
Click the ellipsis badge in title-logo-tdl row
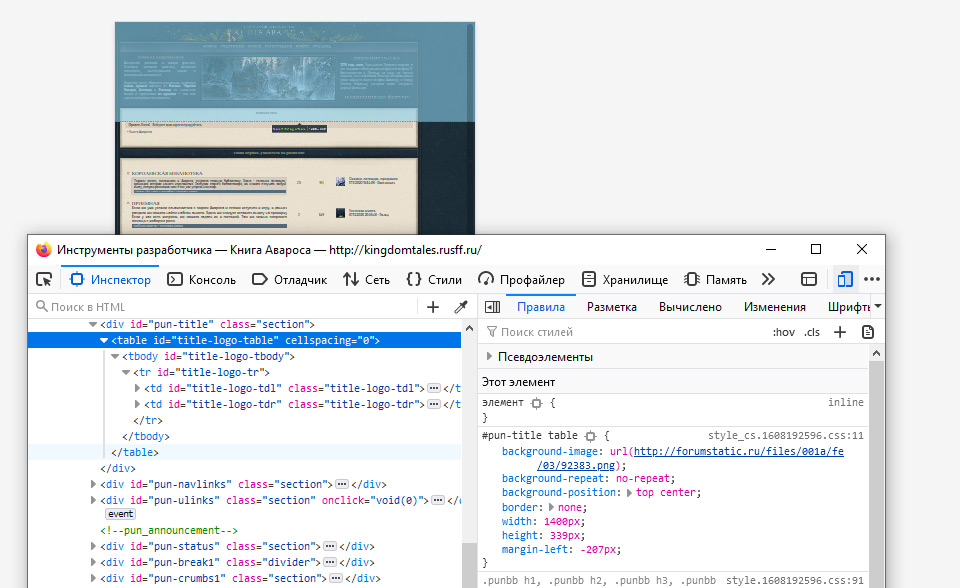tap(434, 388)
